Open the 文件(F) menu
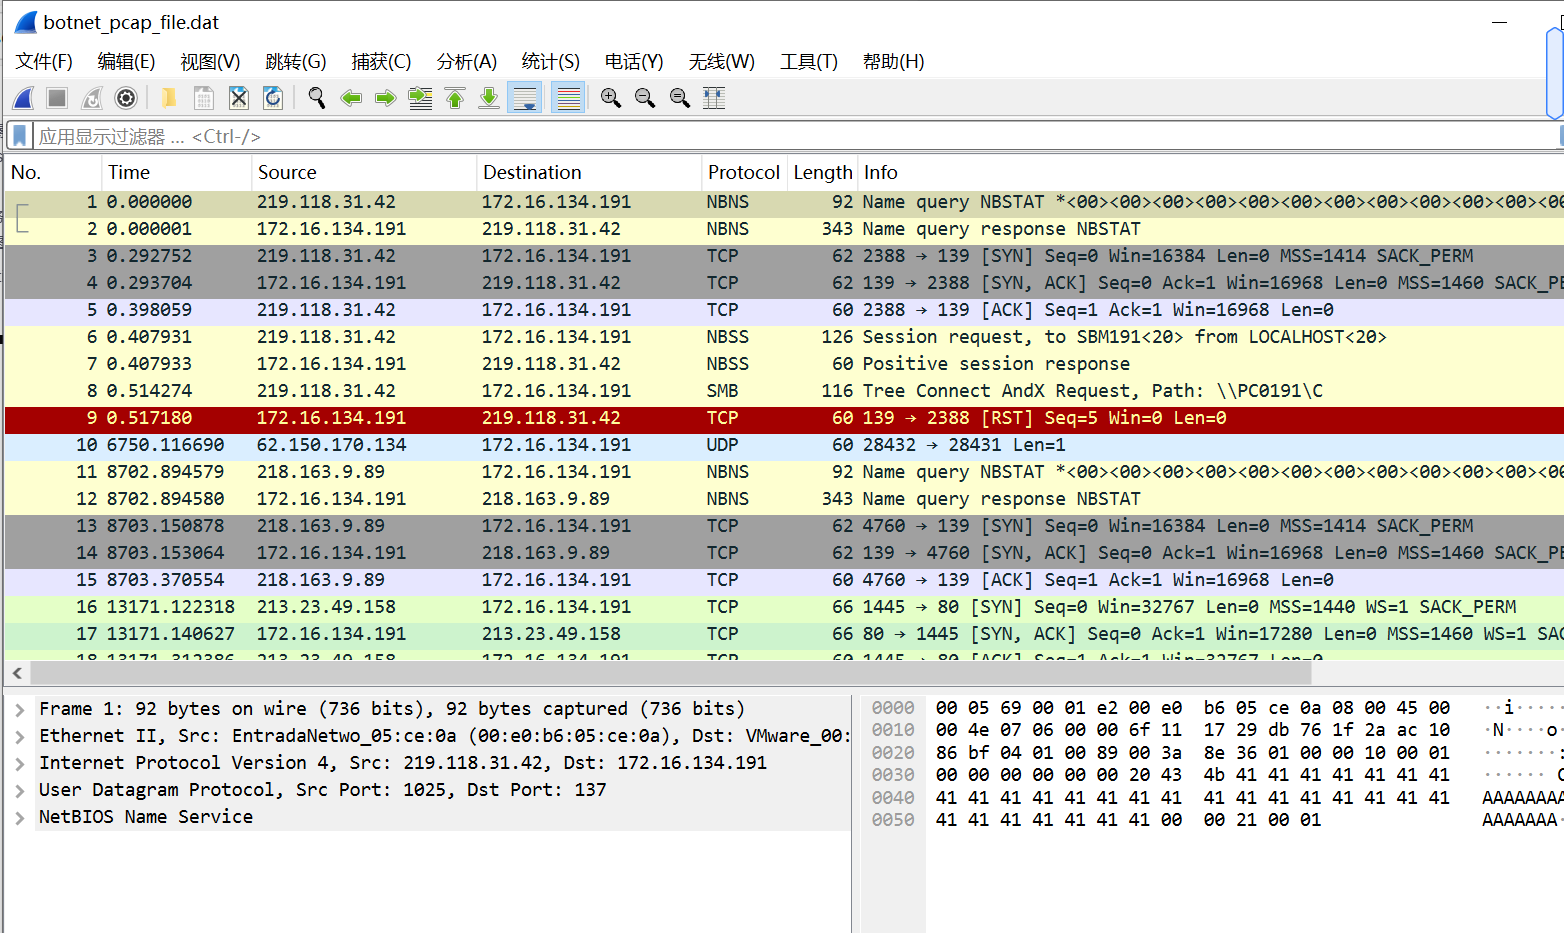1564x933 pixels. click(x=44, y=62)
